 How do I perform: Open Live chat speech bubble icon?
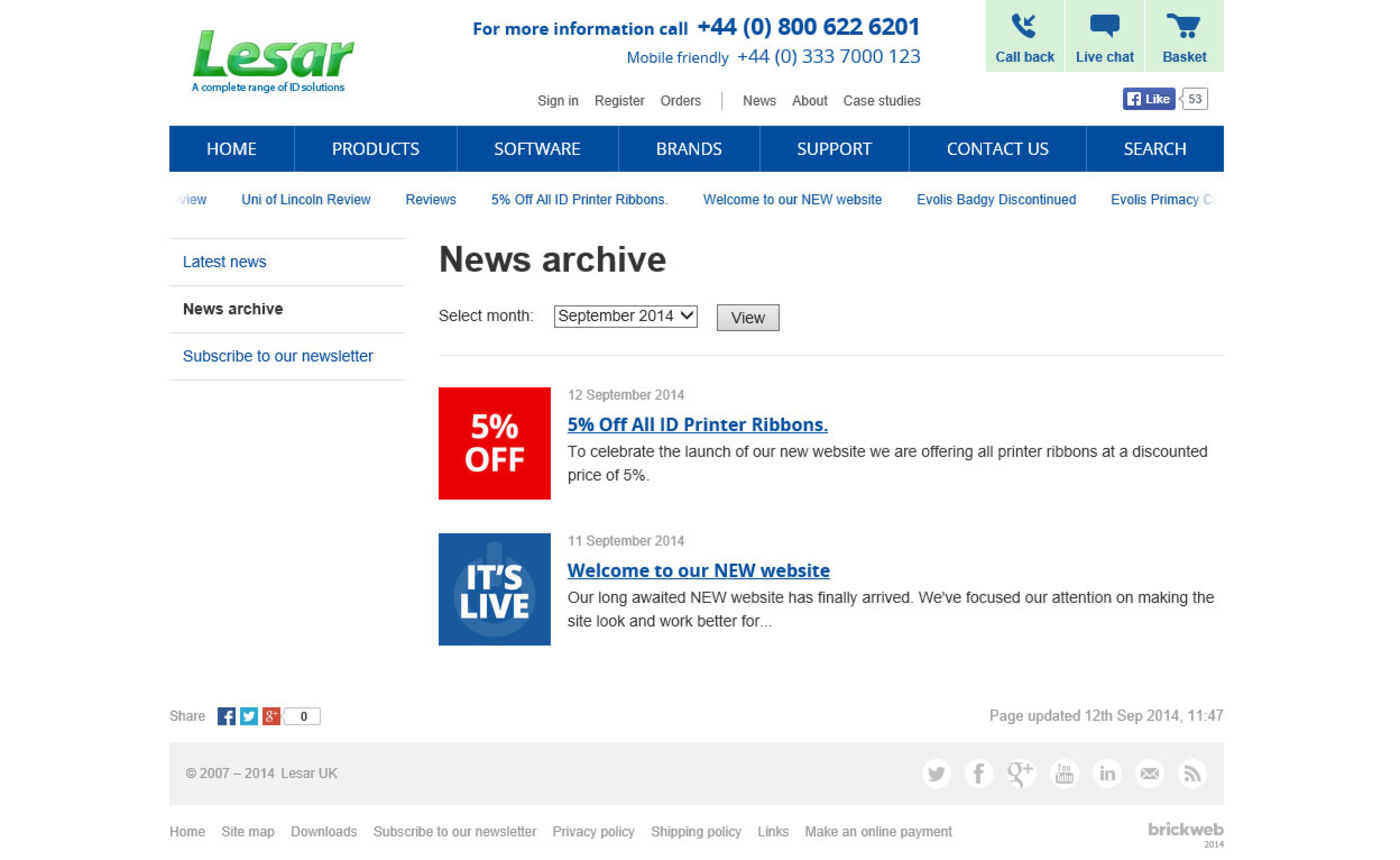1104,27
